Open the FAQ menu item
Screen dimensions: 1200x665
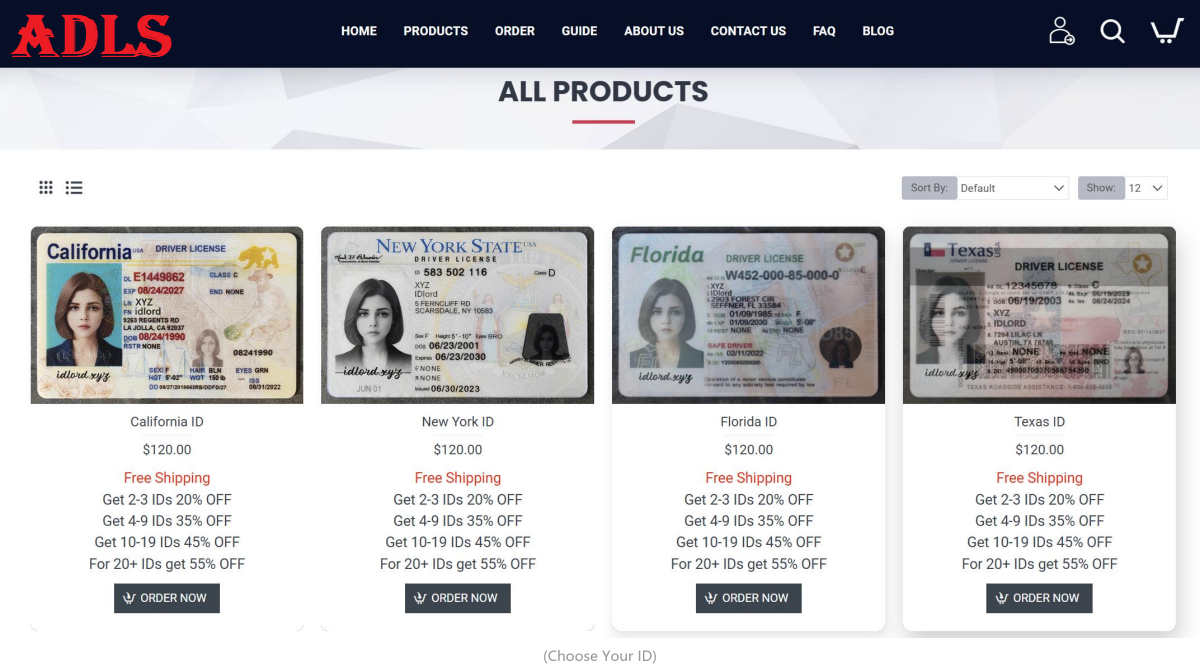coord(824,31)
